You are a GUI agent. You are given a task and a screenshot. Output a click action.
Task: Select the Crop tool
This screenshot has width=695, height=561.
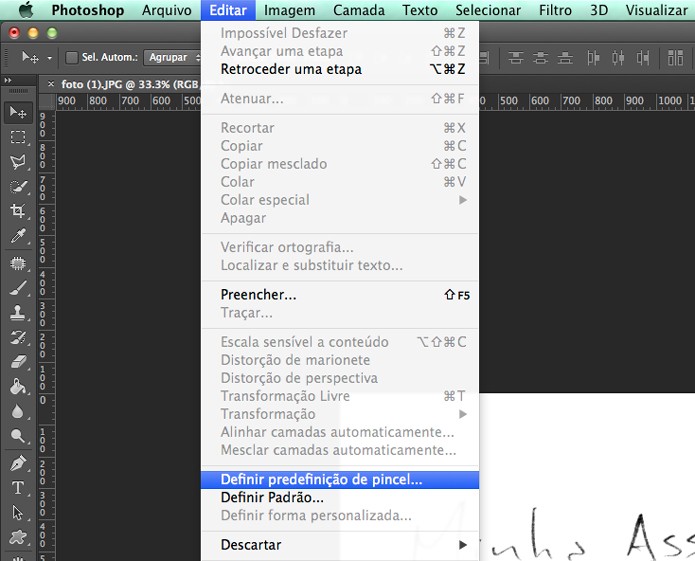18,211
